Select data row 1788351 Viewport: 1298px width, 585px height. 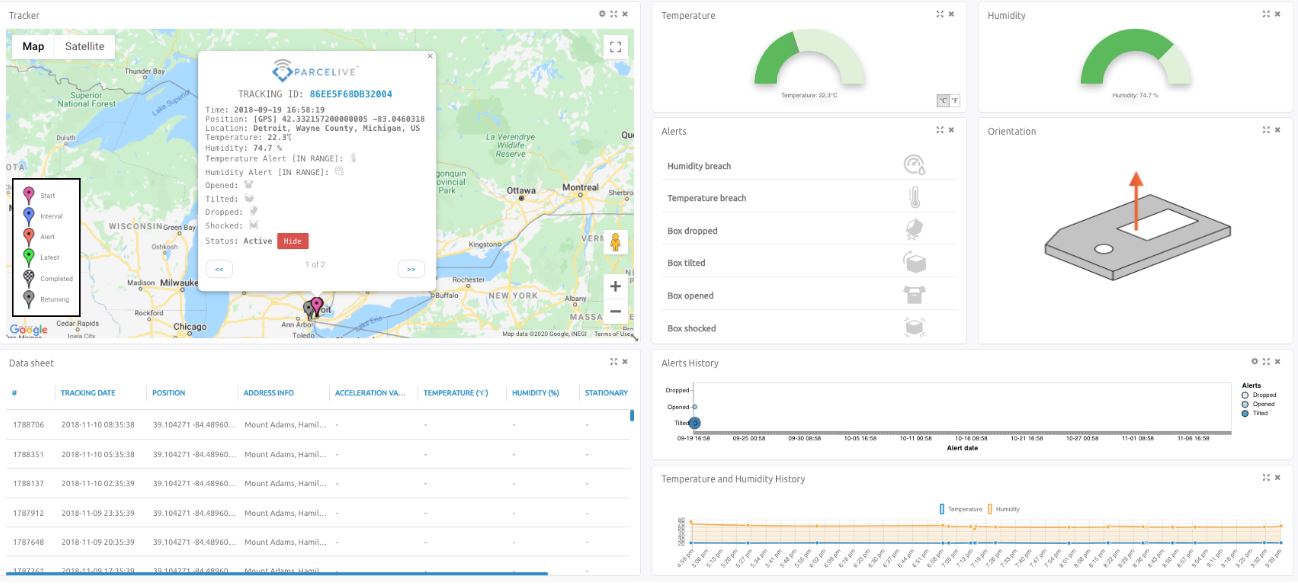point(318,454)
